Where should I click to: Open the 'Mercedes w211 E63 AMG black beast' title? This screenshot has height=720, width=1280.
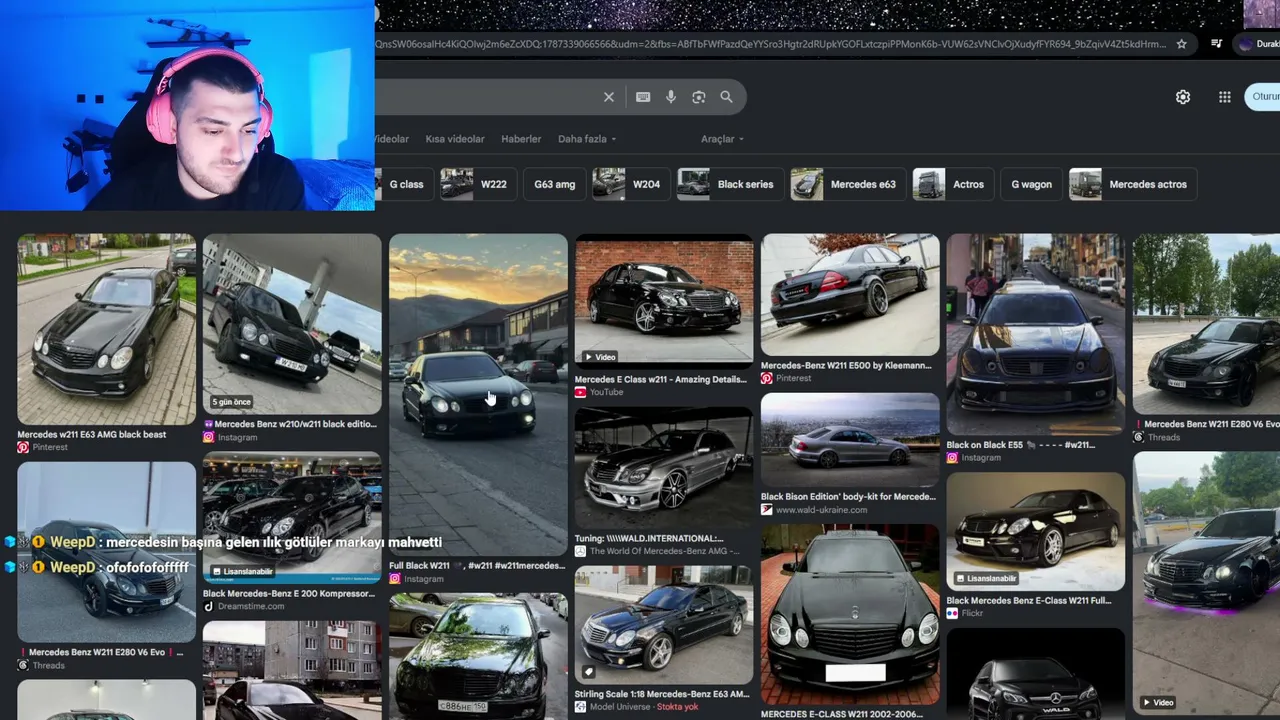click(x=92, y=434)
